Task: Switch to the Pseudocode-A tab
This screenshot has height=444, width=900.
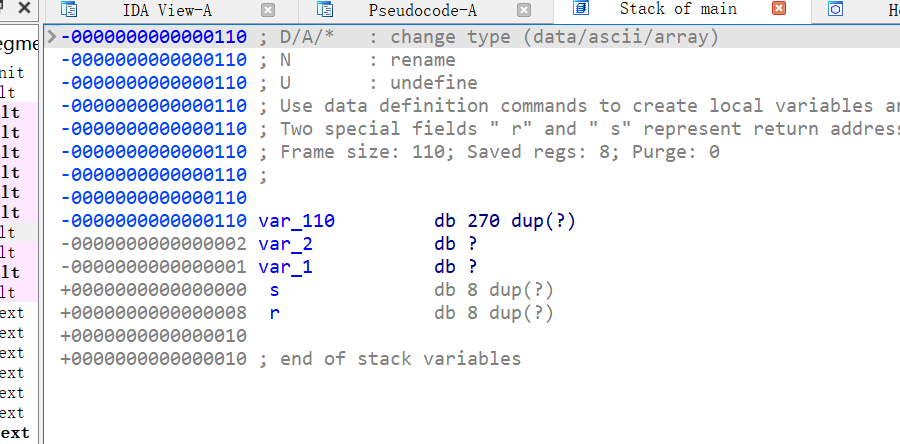Action: point(422,10)
